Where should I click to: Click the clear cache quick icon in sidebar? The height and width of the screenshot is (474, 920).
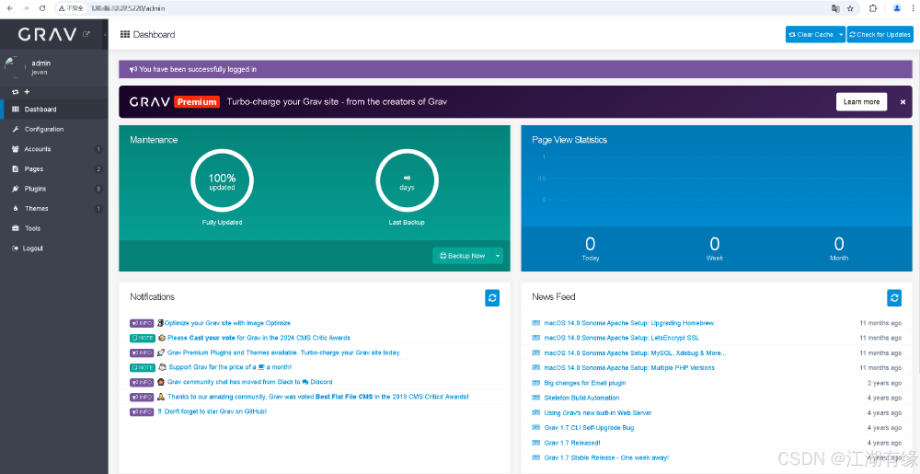(x=16, y=92)
